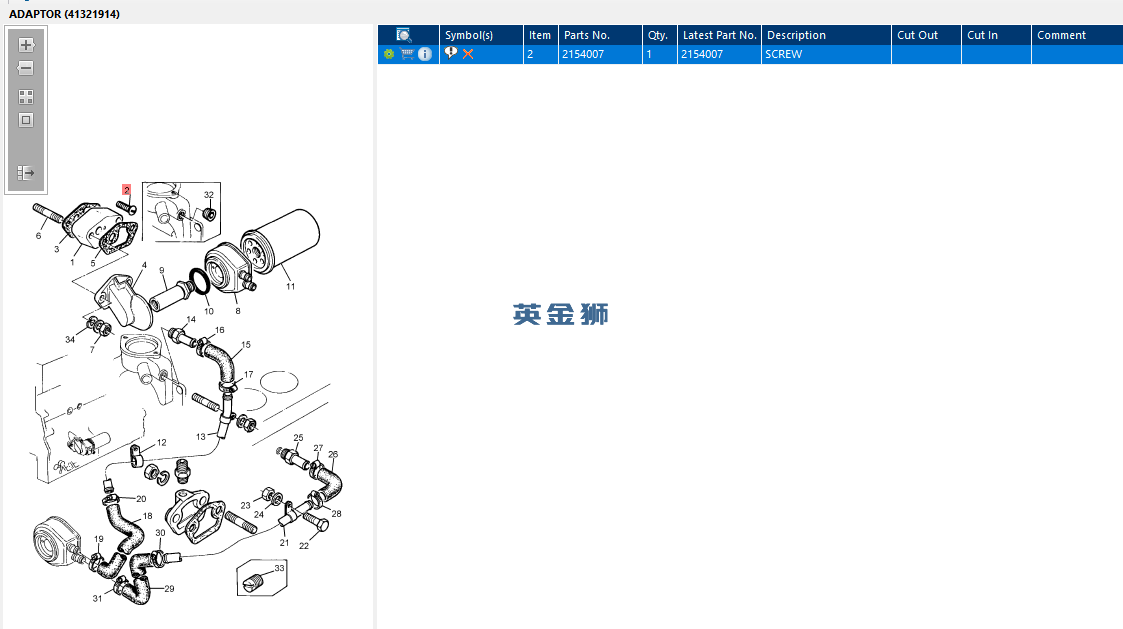Screen dimensions: 1123x629
Task: Click the green gear icon in SCREW row
Action: pyautogui.click(x=389, y=54)
